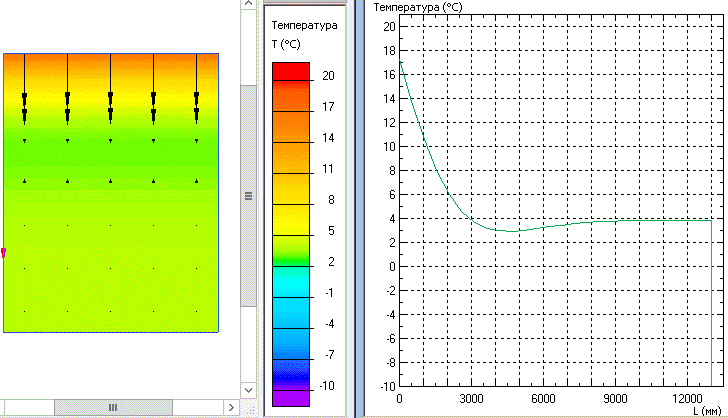Click the legend unit label 'T (°C)'
This screenshot has height=418, width=728.
[286, 45]
